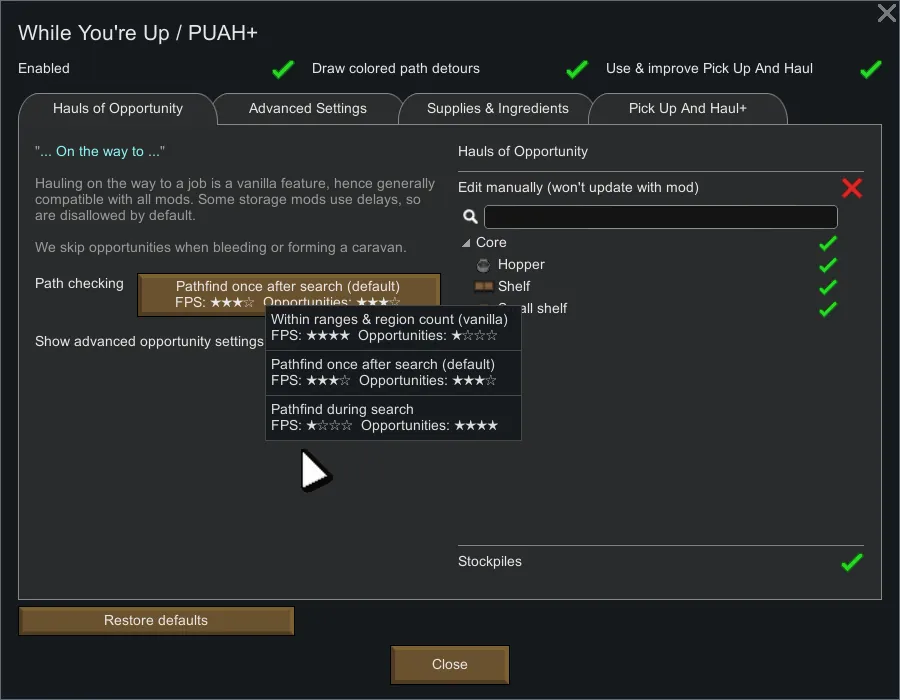Screen dimensions: 900x700
Task: Toggle the Shelf row checkmark
Action: 827,287
